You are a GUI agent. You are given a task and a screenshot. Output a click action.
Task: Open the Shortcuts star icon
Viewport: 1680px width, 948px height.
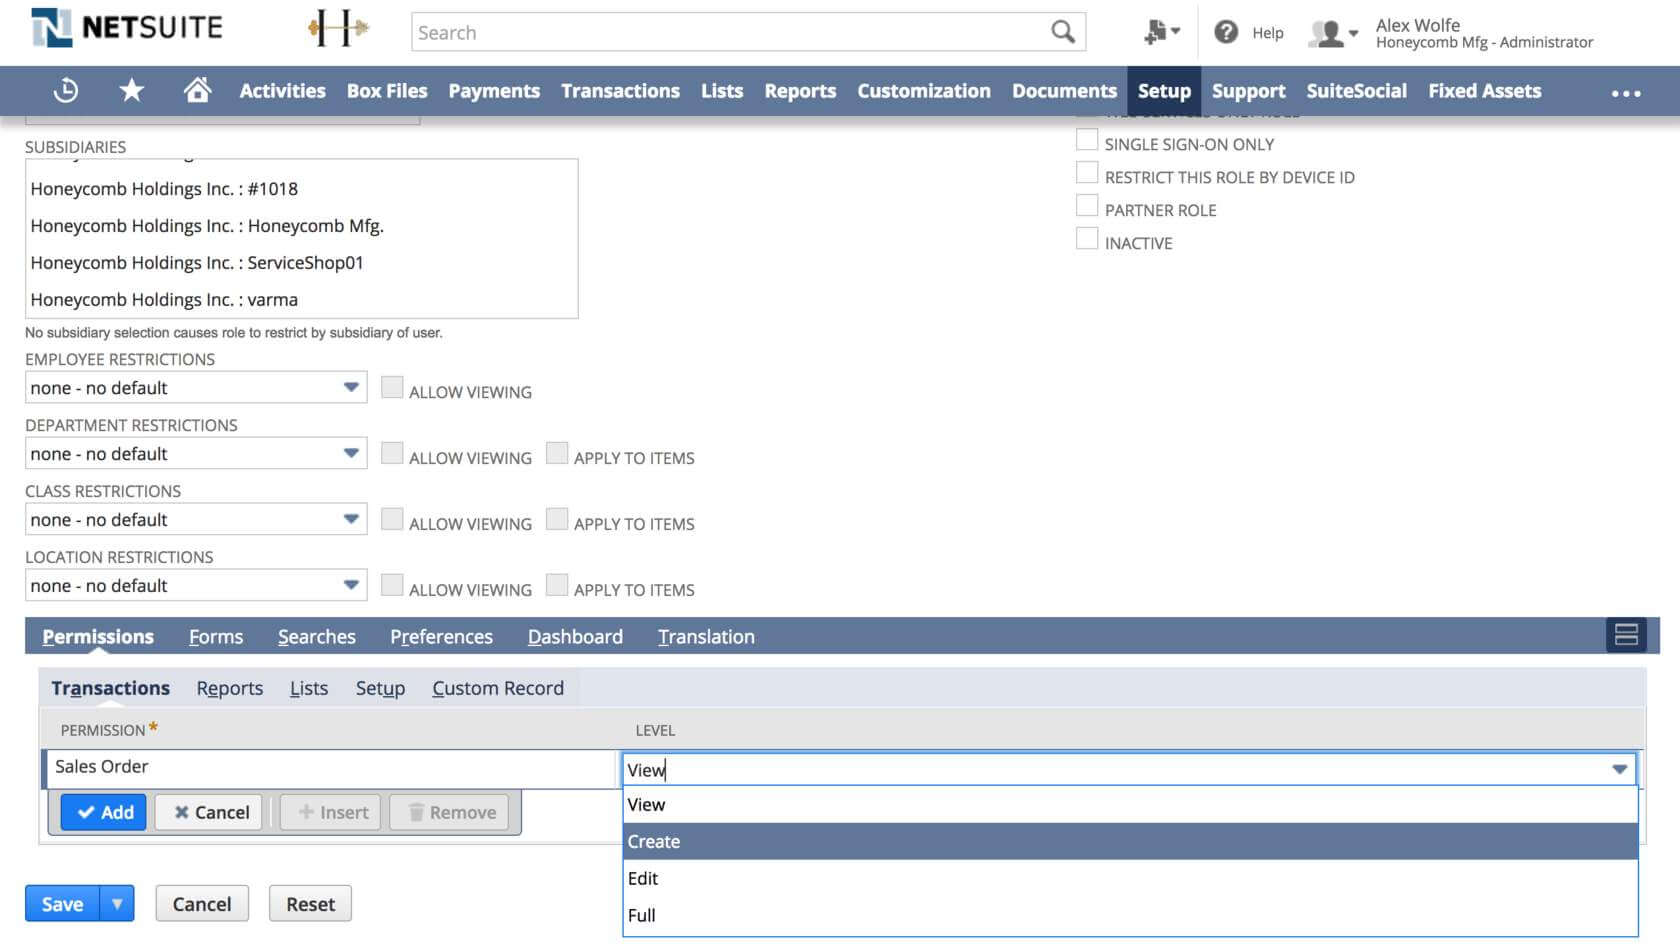(131, 91)
